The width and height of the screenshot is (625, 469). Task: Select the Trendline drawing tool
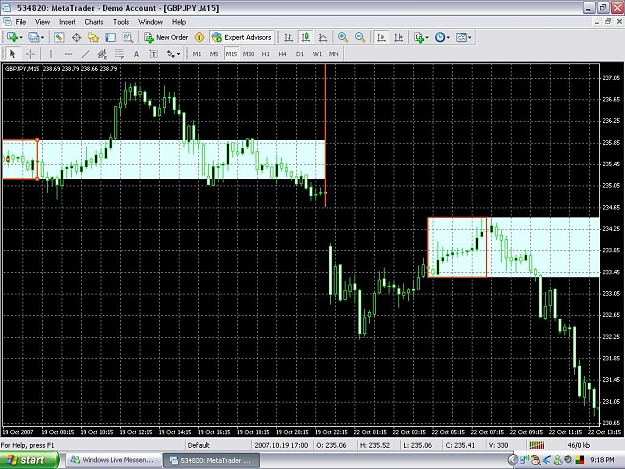[x=85, y=54]
